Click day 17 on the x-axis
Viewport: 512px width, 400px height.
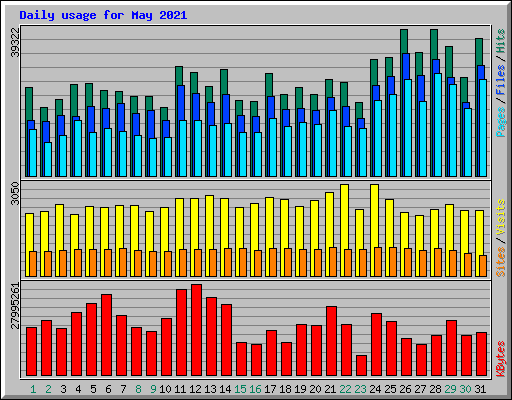270,389
